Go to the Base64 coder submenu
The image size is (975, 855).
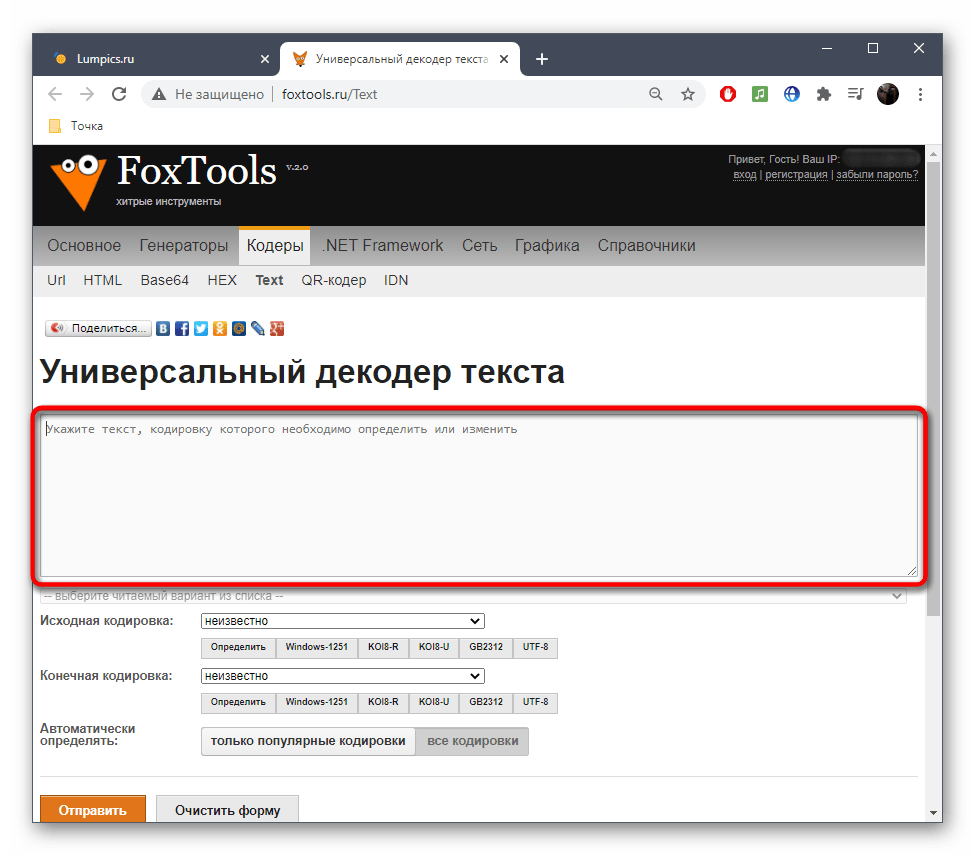[164, 280]
